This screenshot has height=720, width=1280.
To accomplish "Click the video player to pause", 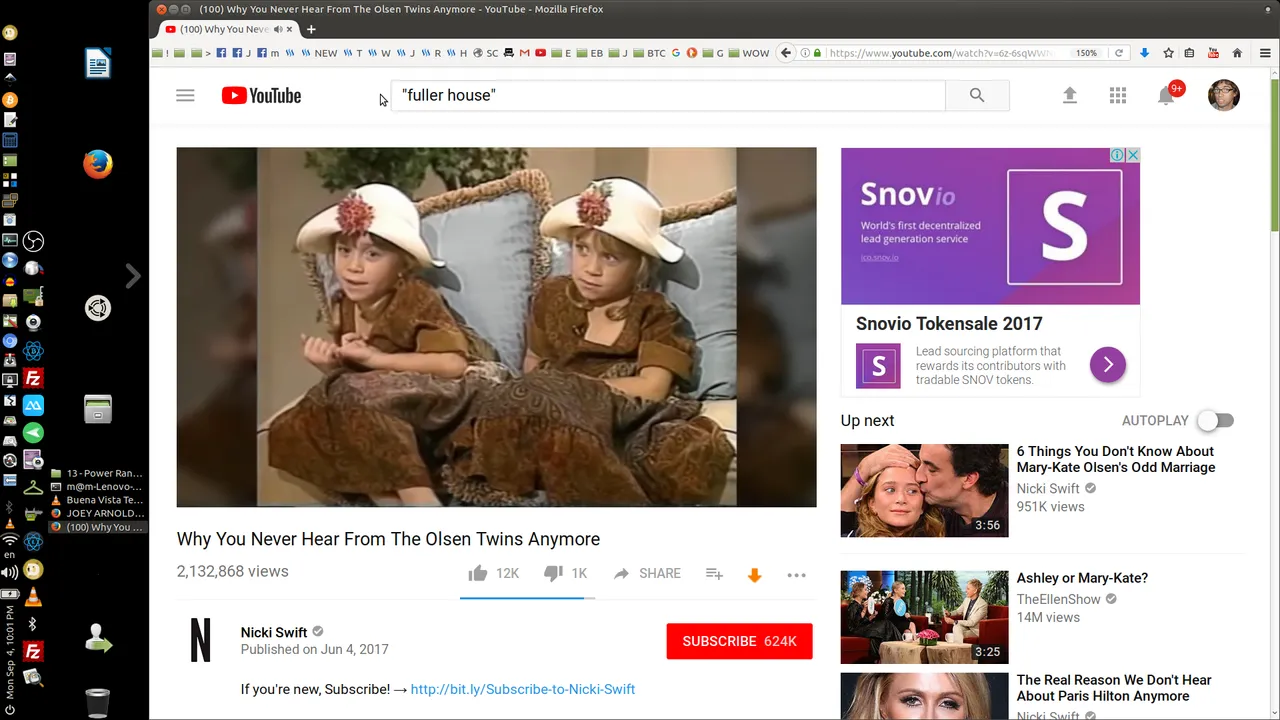I will pyautogui.click(x=496, y=327).
